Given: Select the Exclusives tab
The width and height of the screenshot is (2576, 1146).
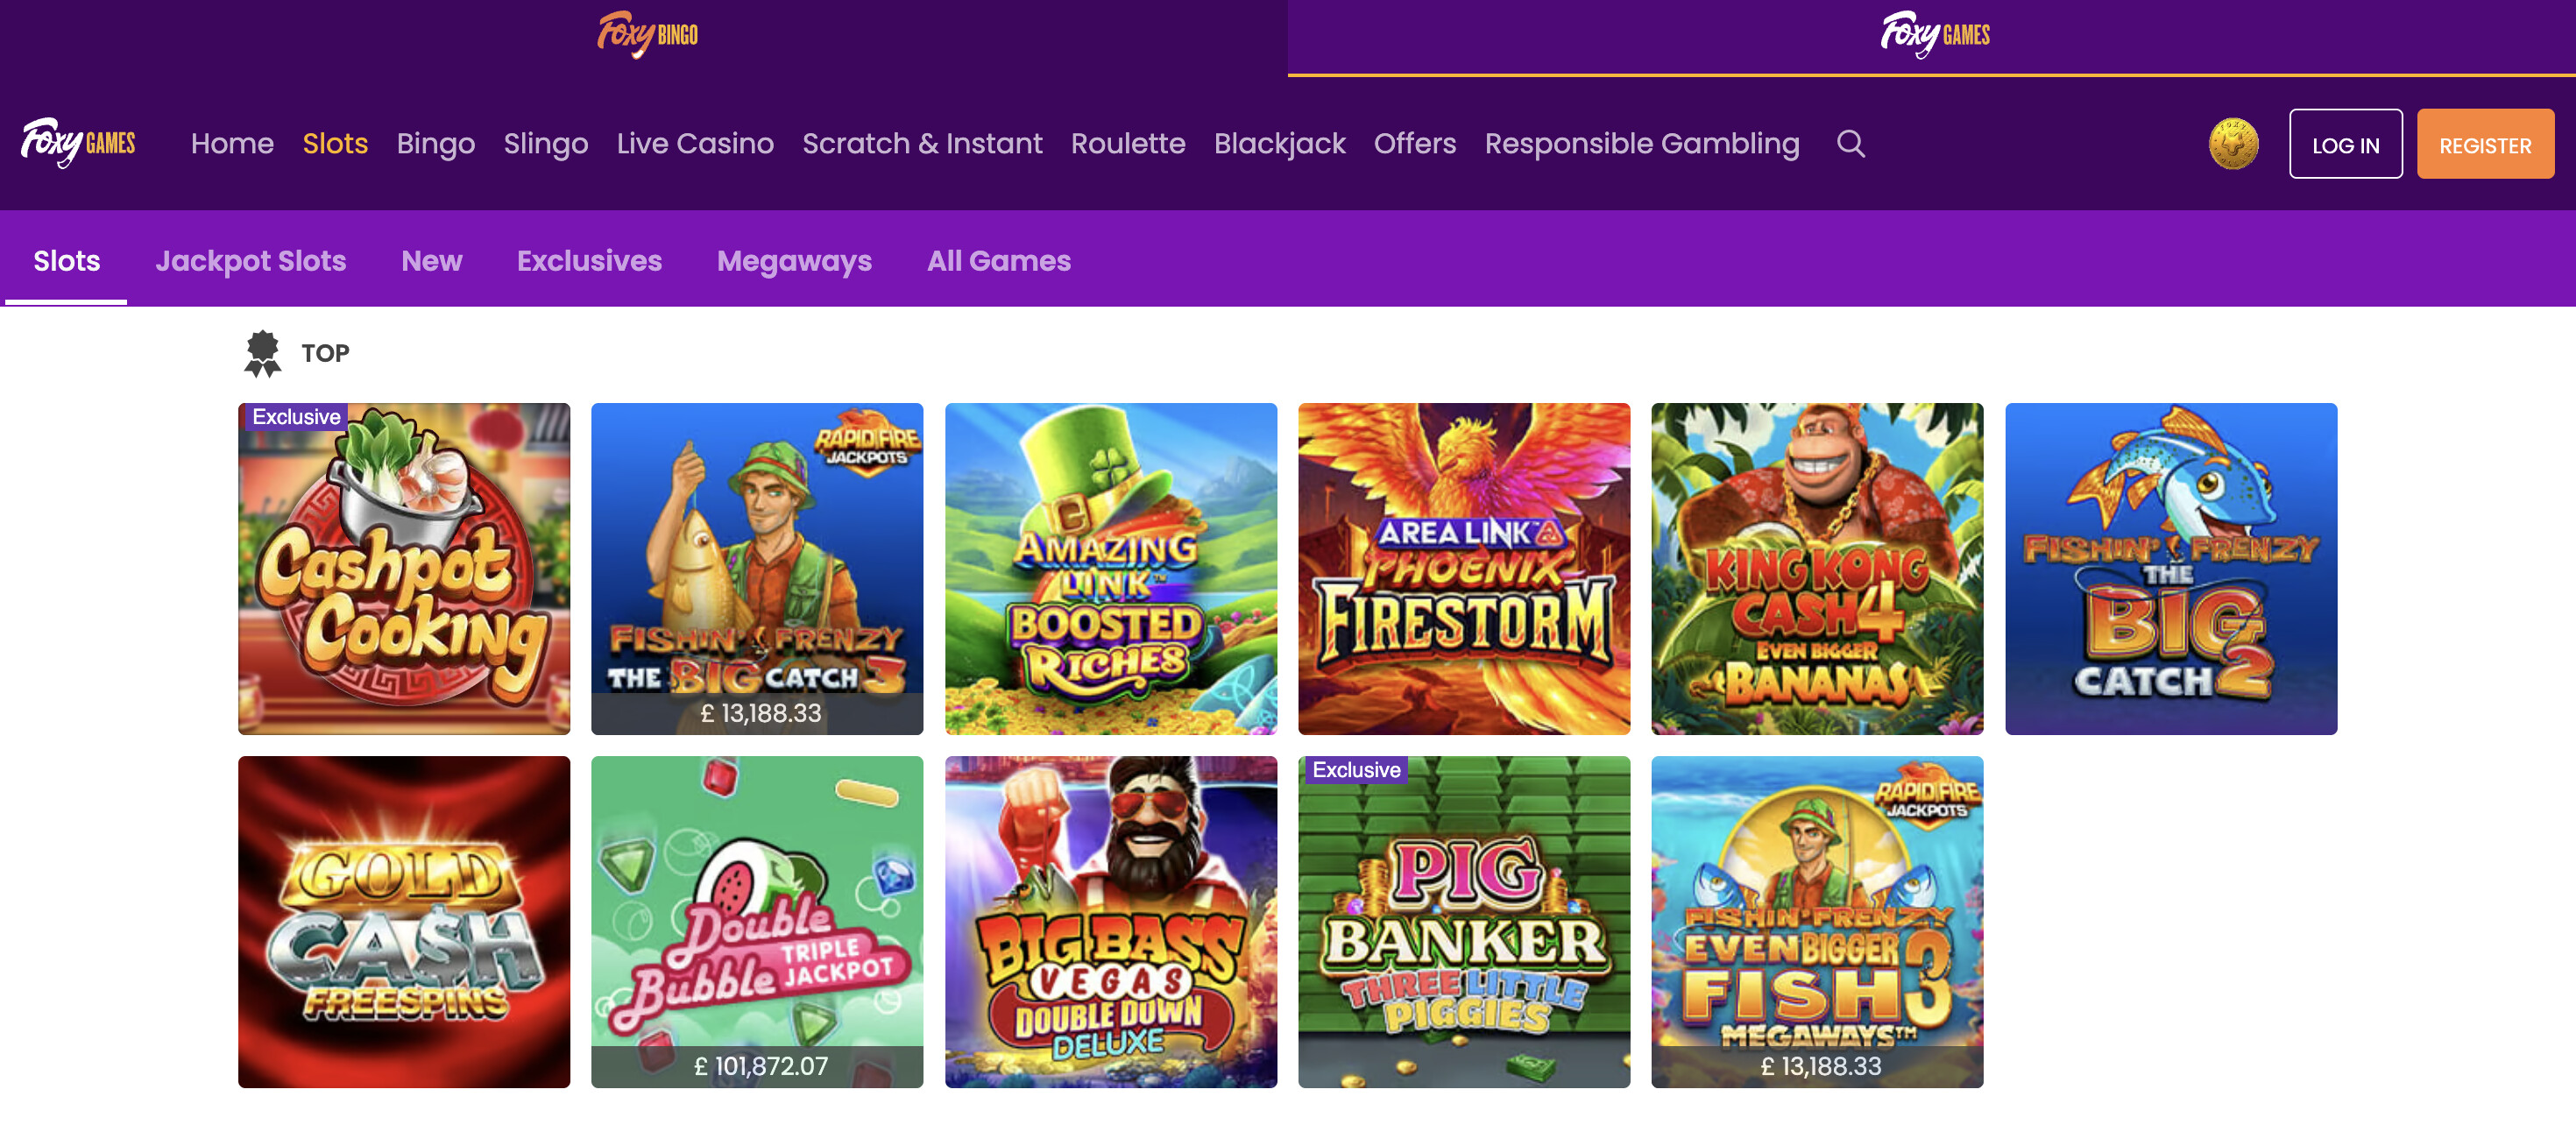Looking at the screenshot, I should coord(589,261).
